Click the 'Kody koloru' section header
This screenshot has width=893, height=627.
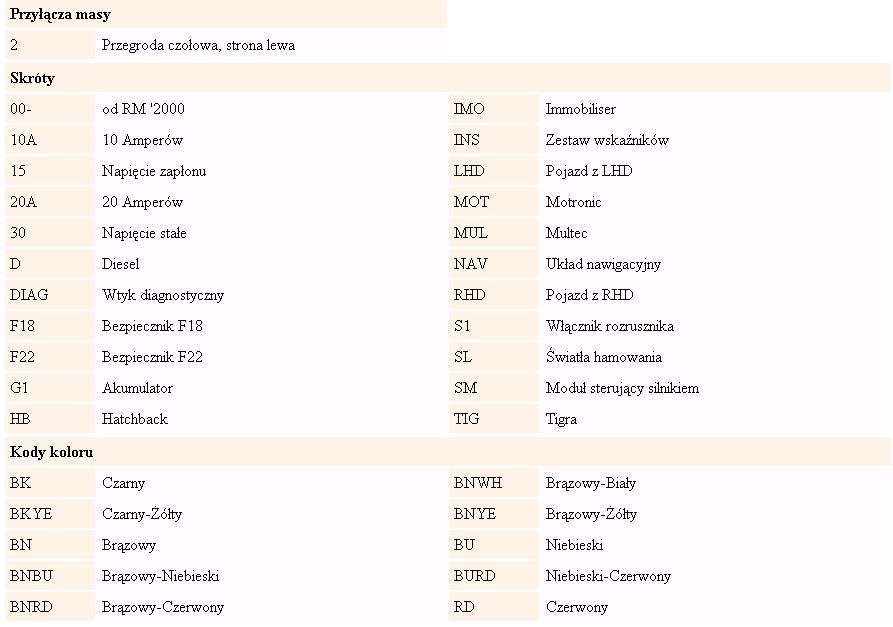pyautogui.click(x=52, y=452)
